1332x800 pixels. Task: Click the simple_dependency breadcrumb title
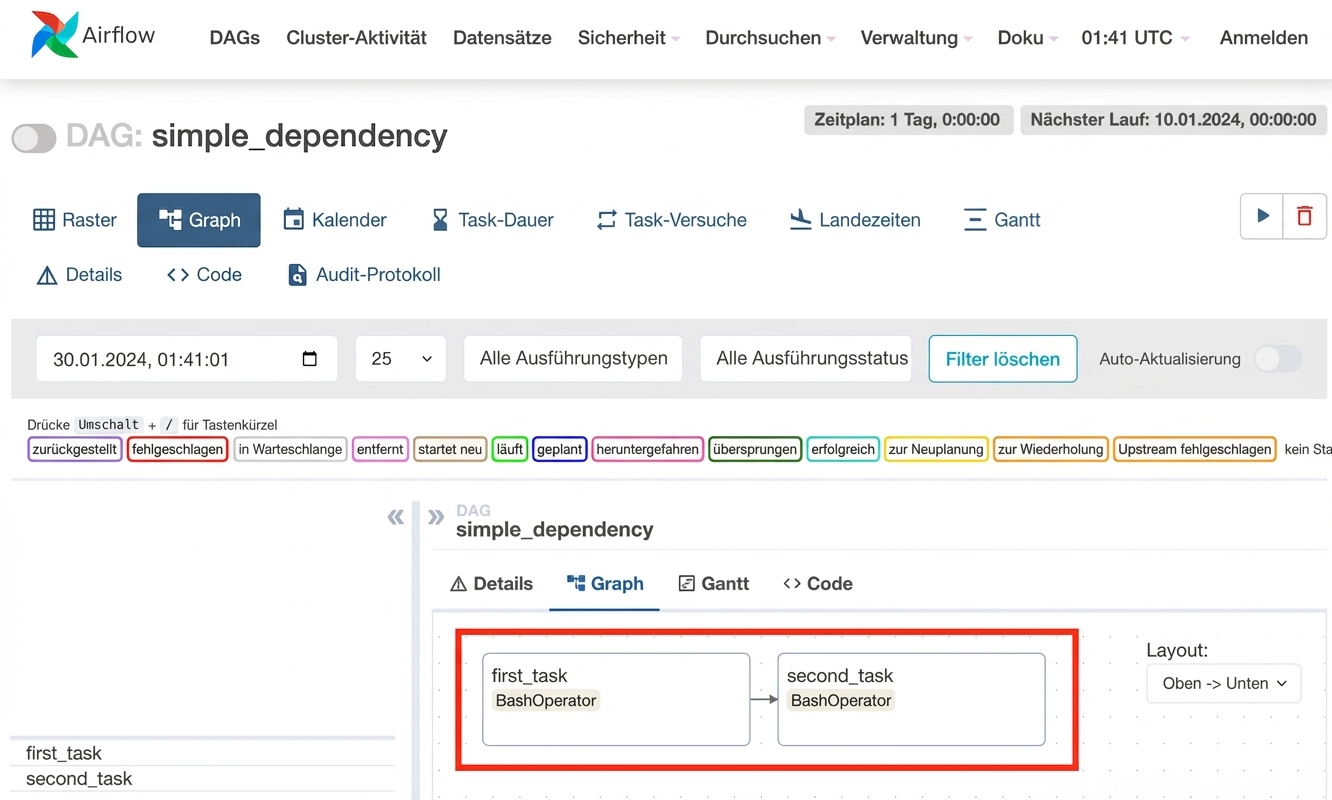[x=555, y=530]
